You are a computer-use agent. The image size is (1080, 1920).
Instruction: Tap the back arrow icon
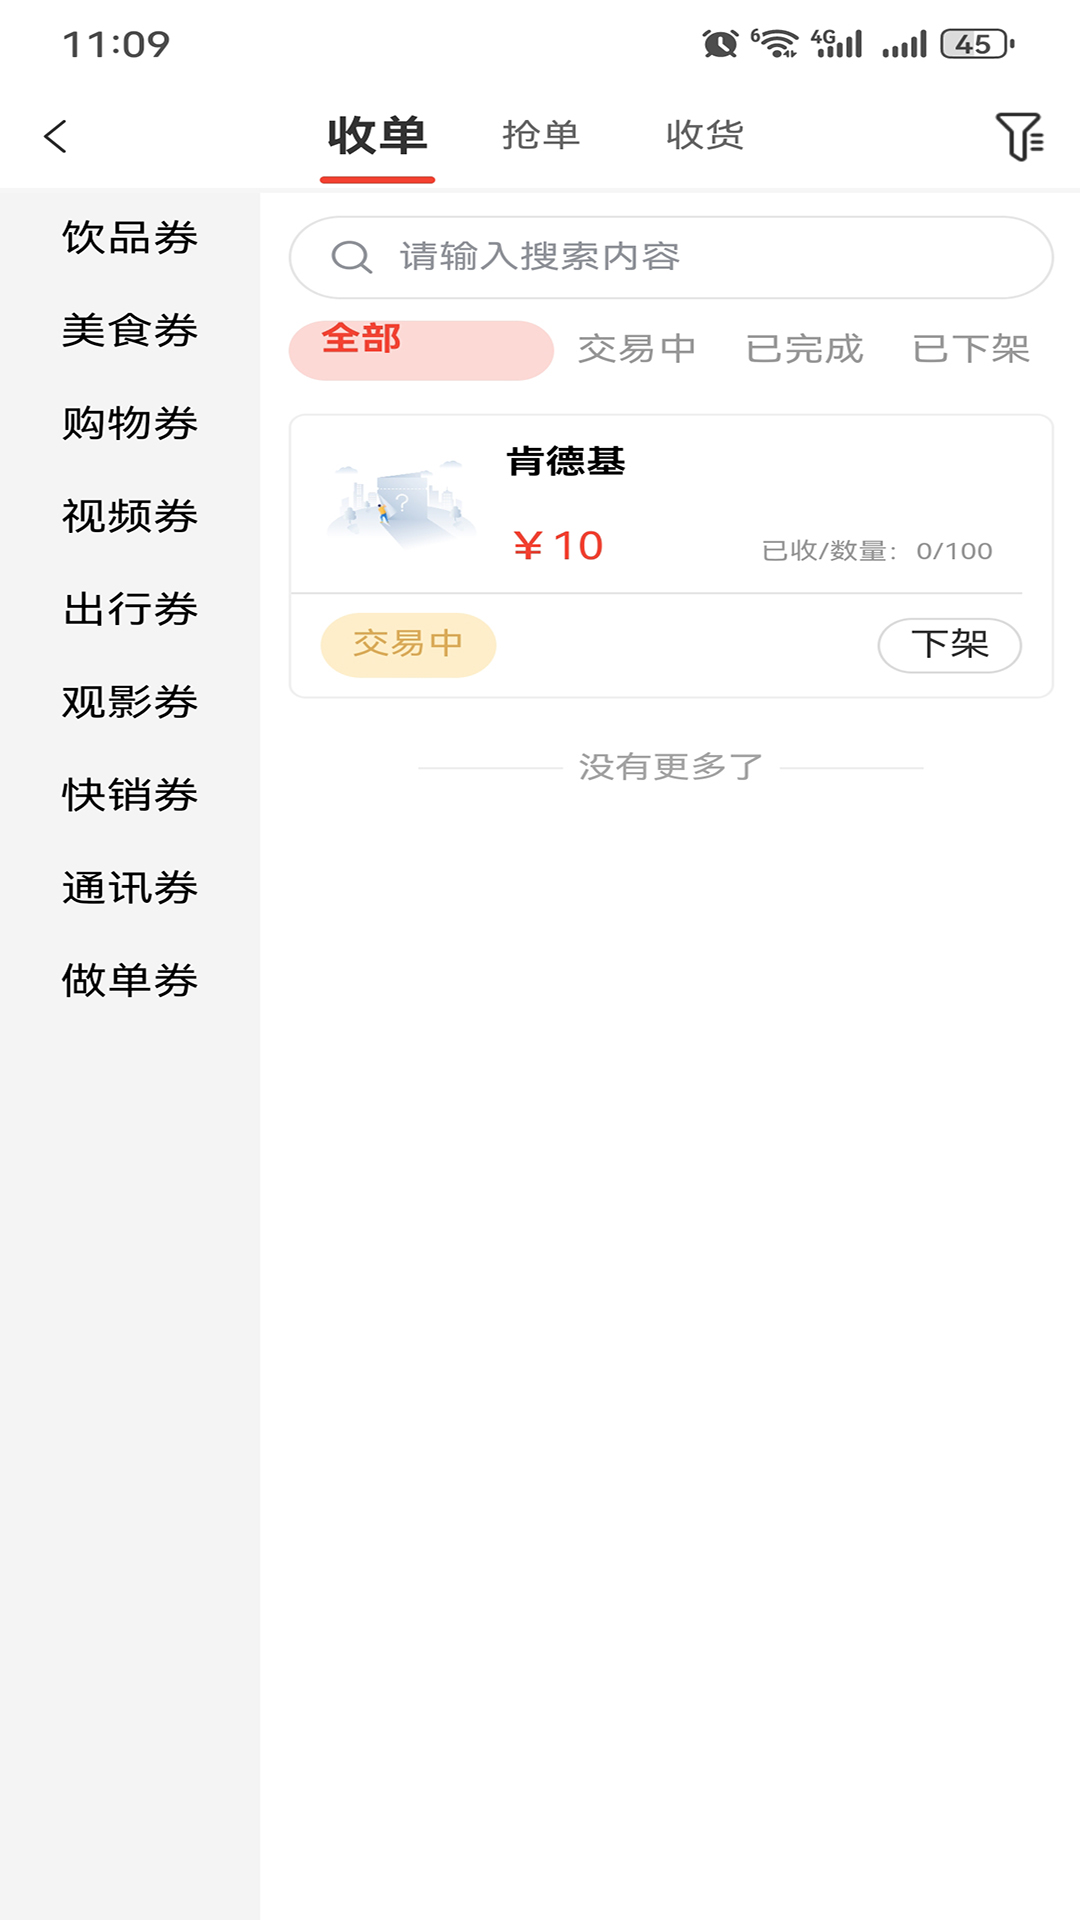(x=56, y=136)
